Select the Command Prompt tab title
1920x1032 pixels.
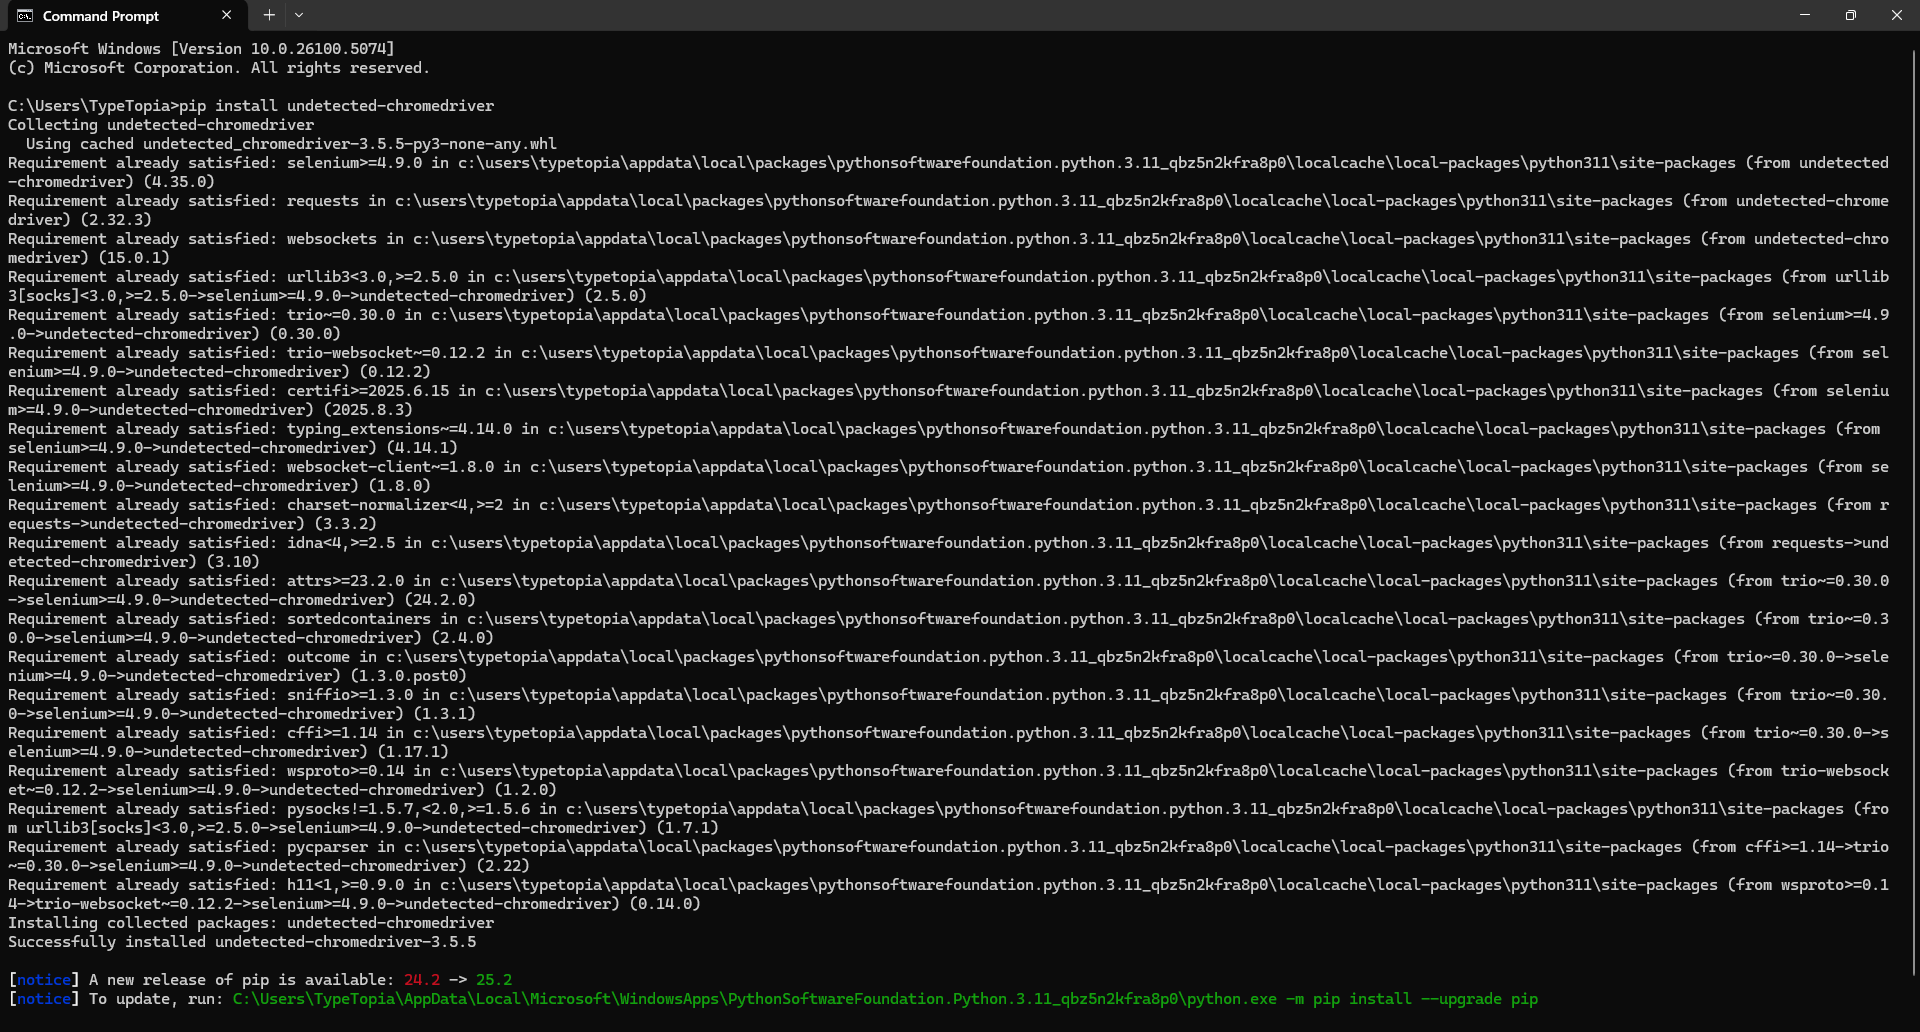click(x=101, y=16)
